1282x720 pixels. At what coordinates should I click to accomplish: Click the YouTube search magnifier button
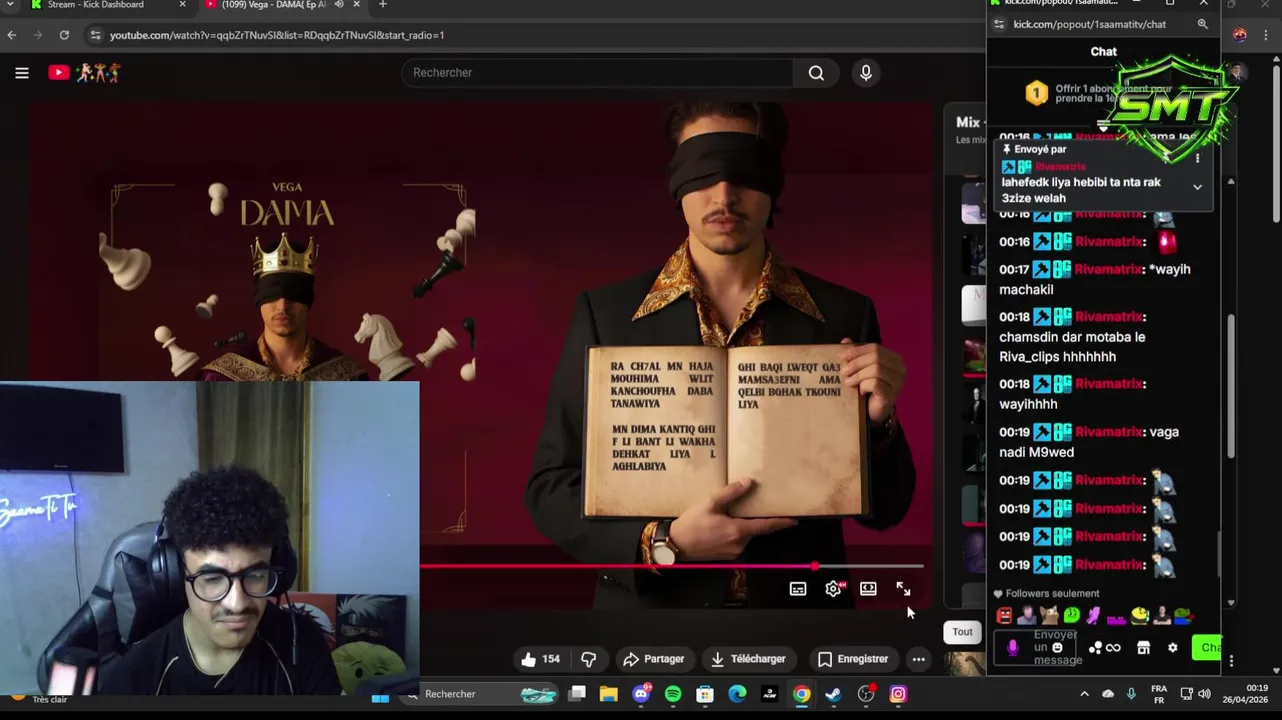tap(816, 73)
